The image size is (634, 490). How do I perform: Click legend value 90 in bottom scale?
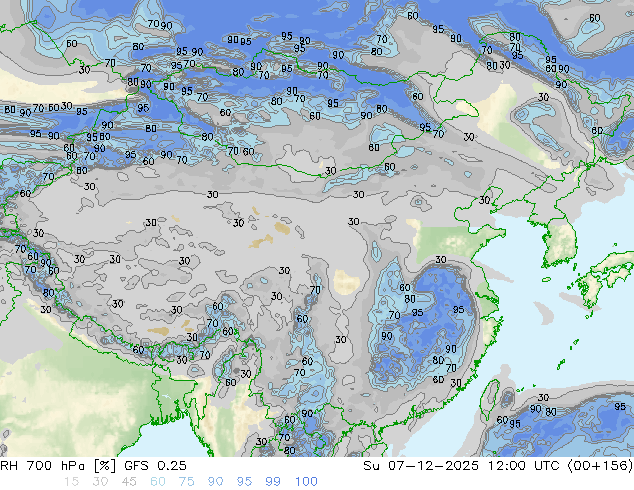click(x=215, y=482)
